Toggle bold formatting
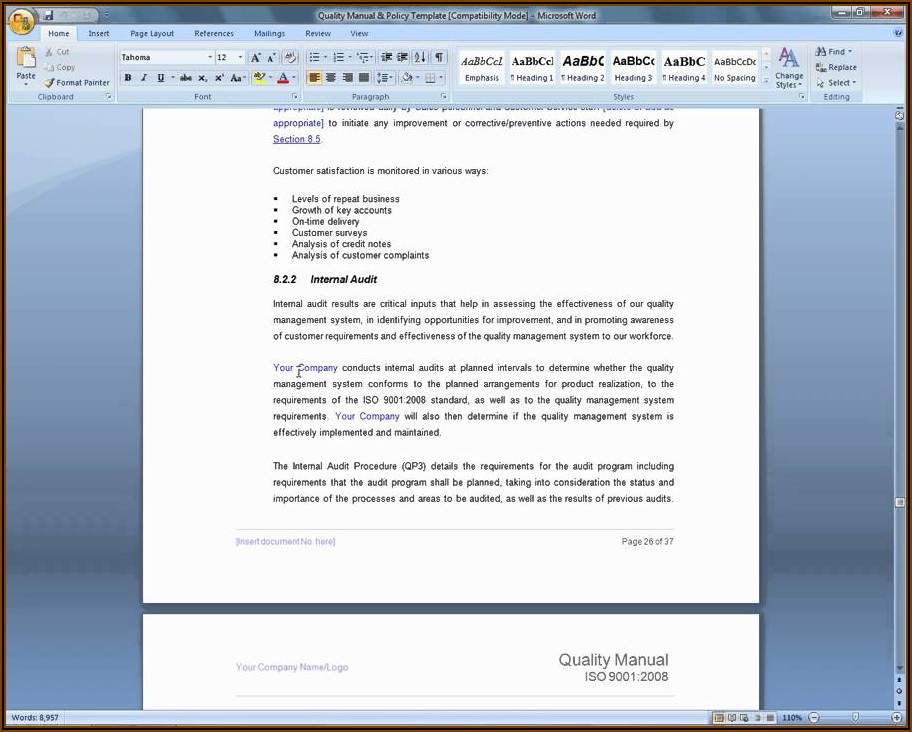Viewport: 912px width, 732px height. click(128, 78)
